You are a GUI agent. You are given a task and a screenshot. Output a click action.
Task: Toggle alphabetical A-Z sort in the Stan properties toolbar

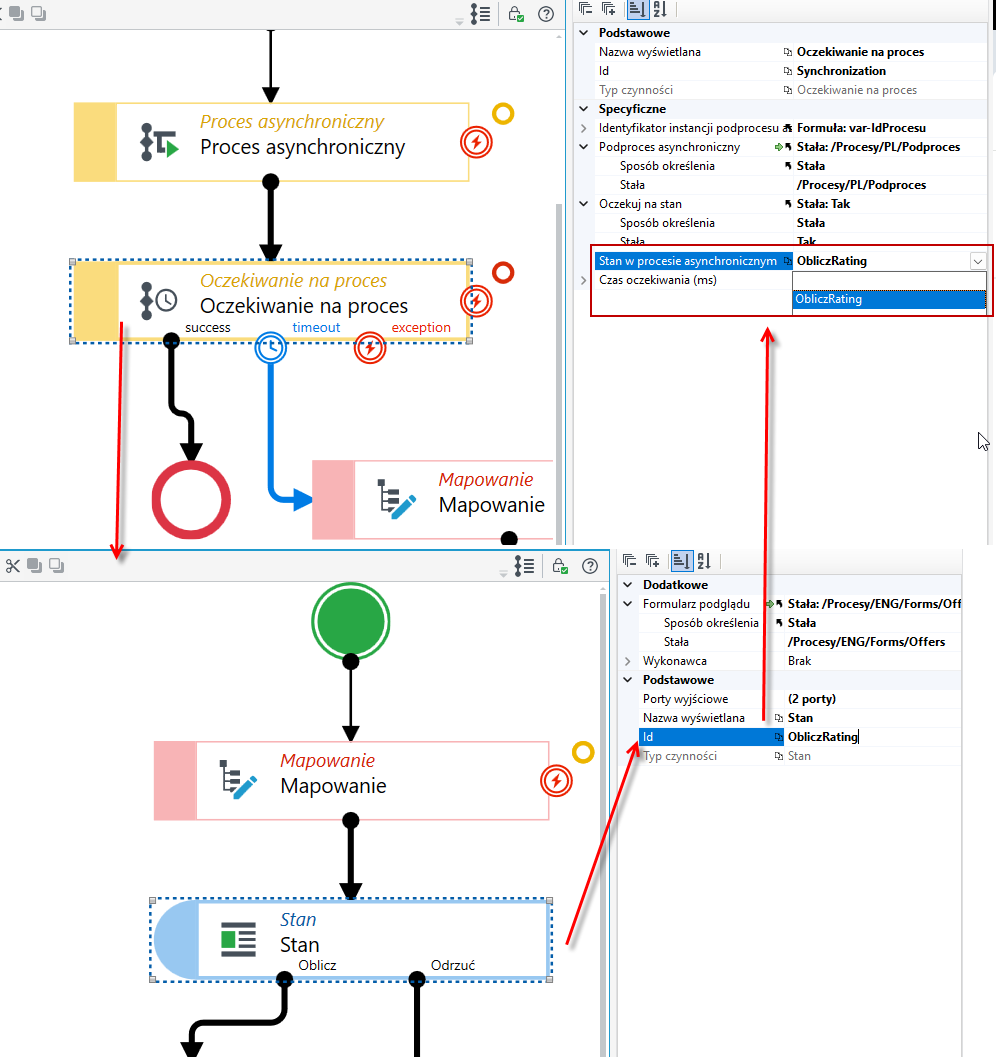(704, 561)
